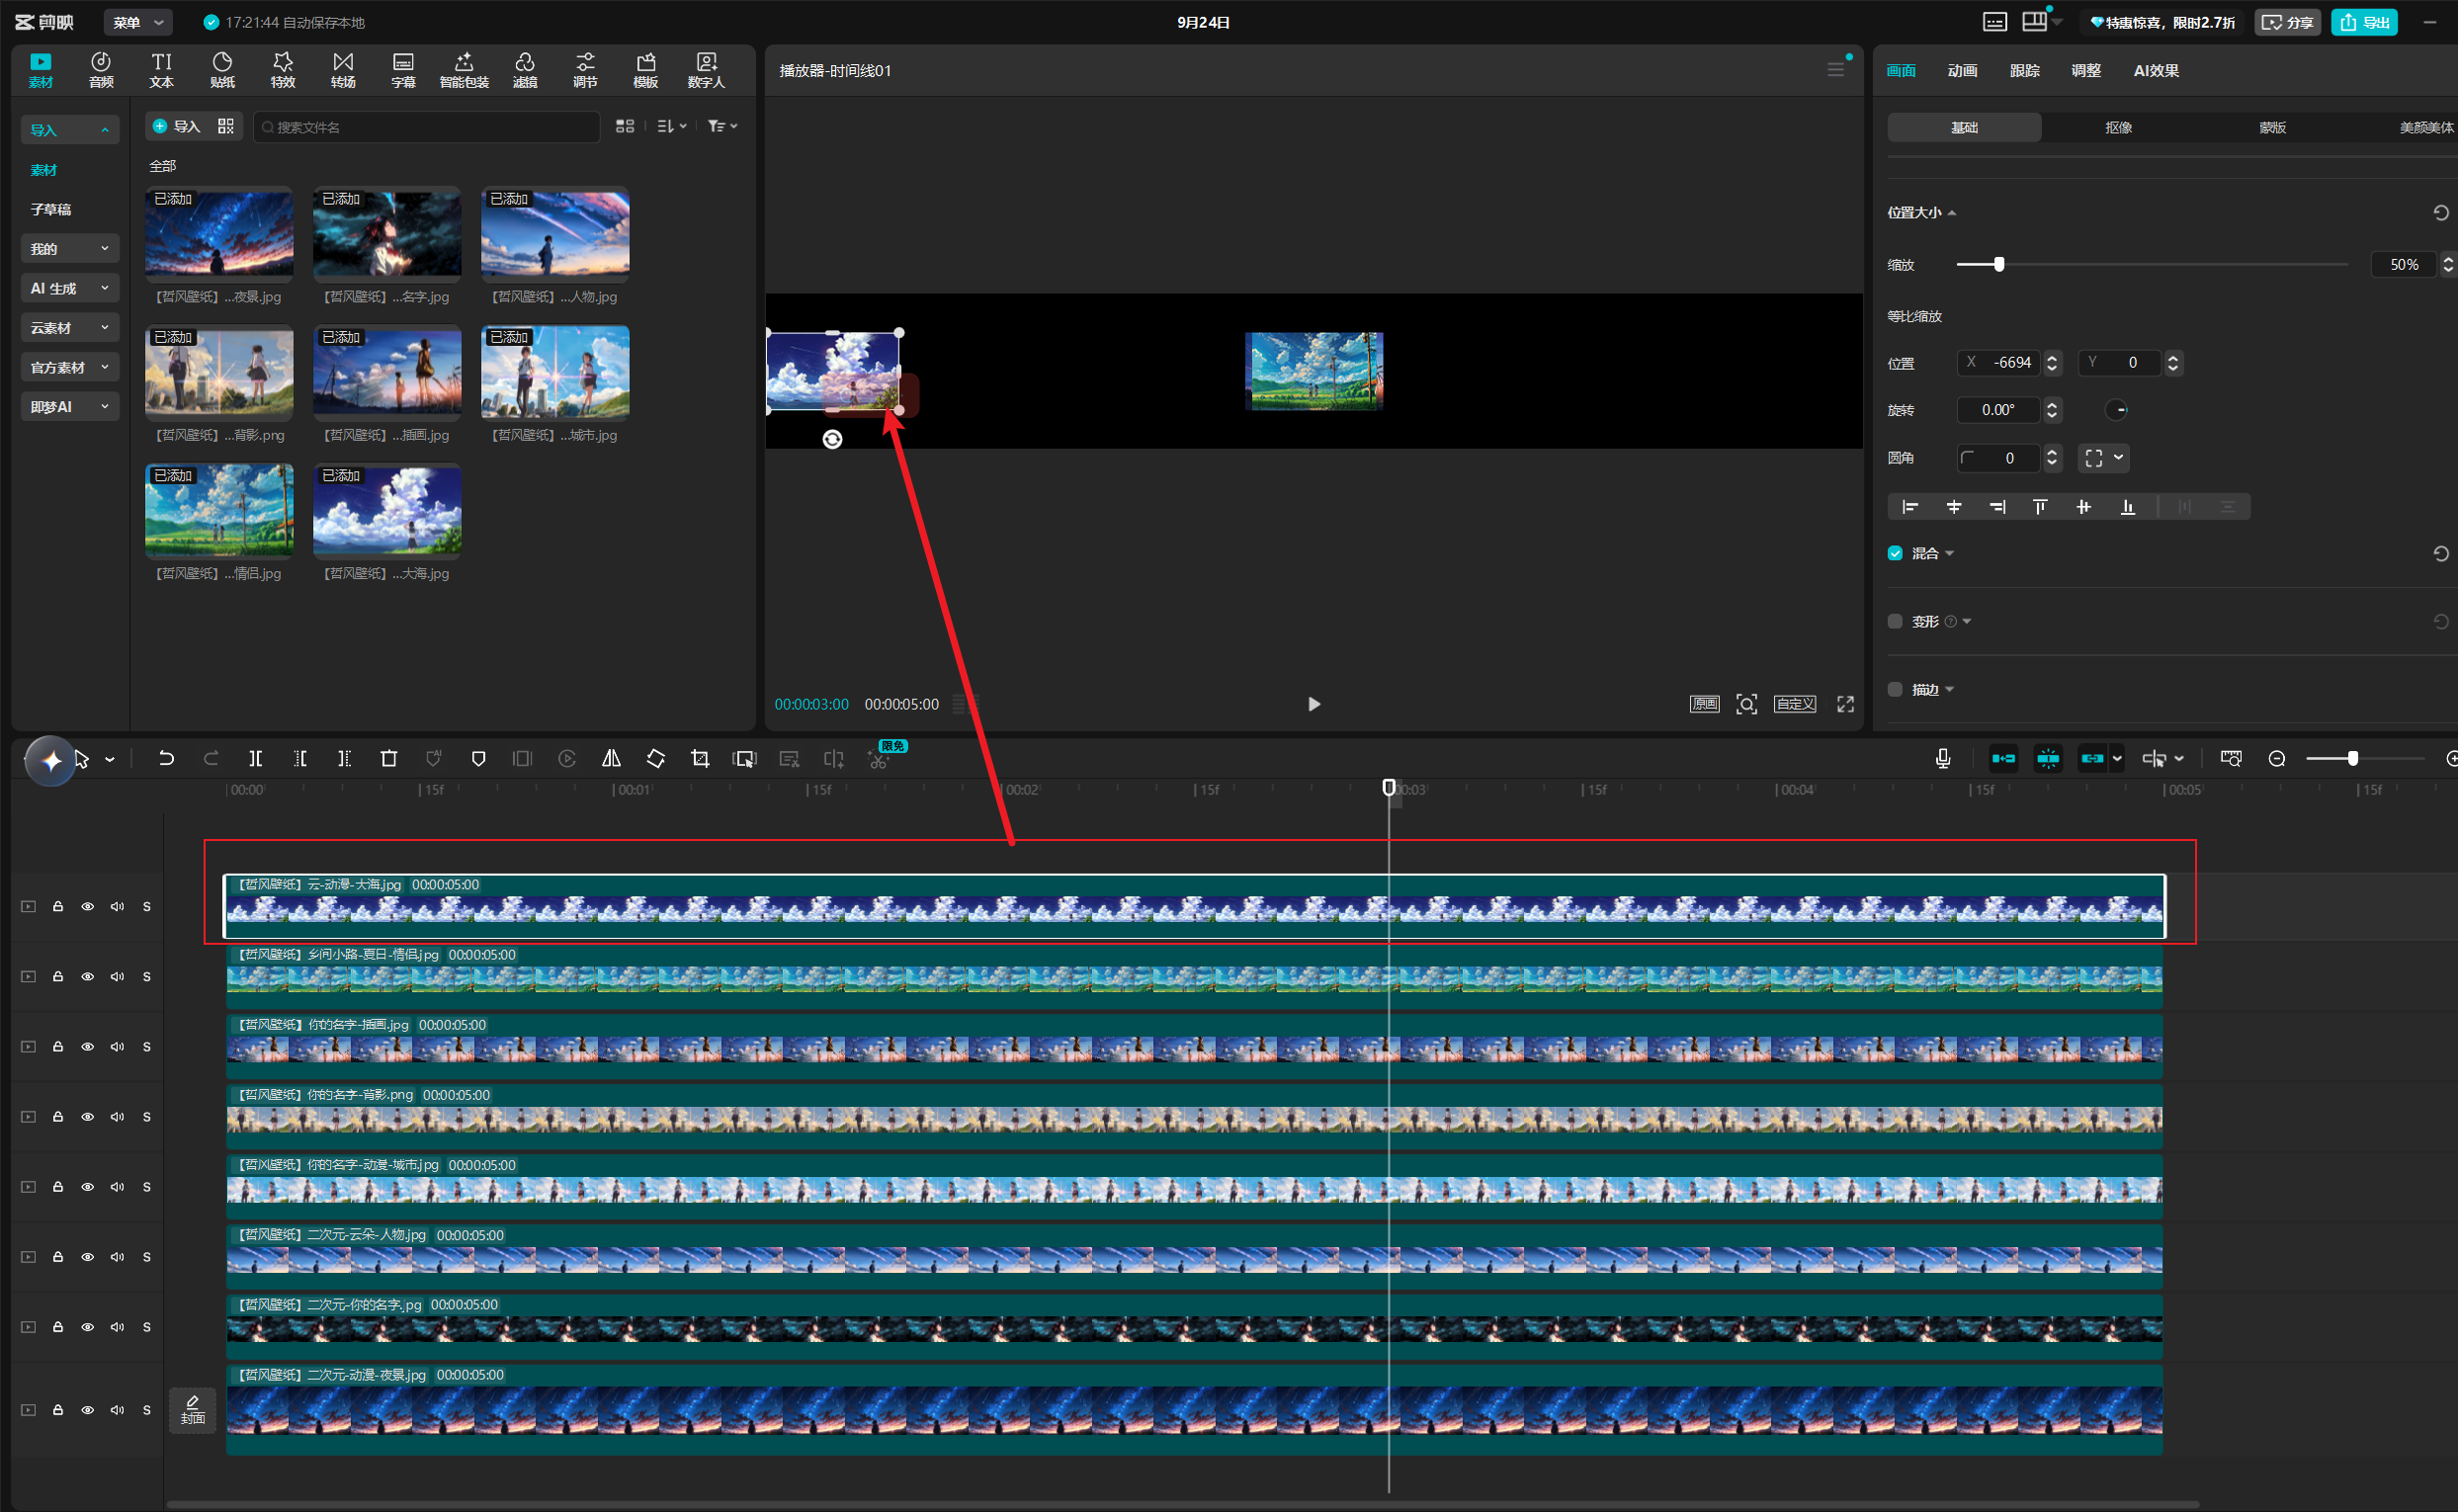Open the 字幕 captions panel
Image resolution: width=2458 pixels, height=1512 pixels.
pyautogui.click(x=403, y=70)
